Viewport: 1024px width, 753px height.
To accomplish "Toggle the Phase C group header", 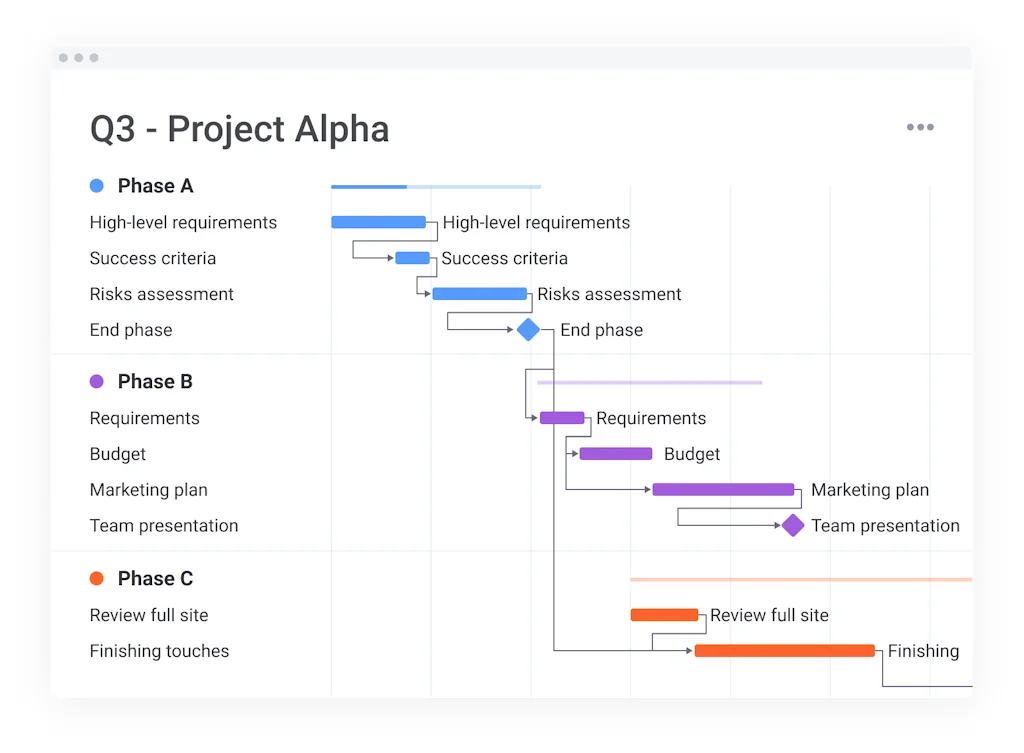I will pyautogui.click(x=155, y=578).
